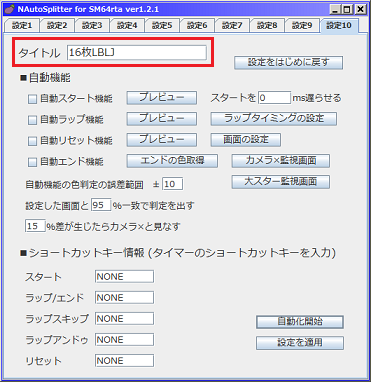The image size is (371, 382).
Task: Click the 自動化開始 button
Action: pyautogui.click(x=300, y=322)
